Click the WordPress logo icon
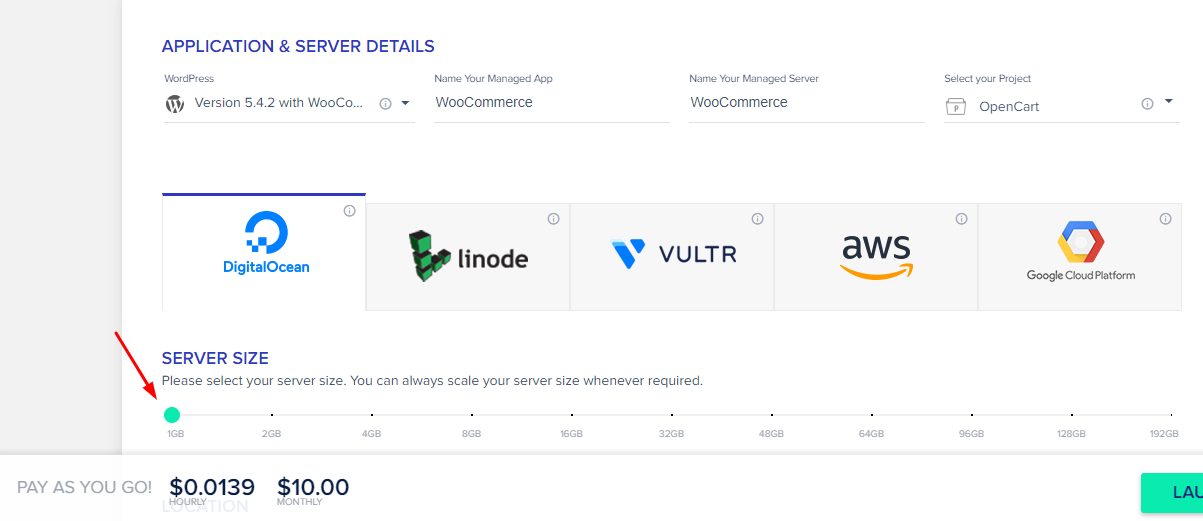Image resolution: width=1203 pixels, height=521 pixels. click(x=175, y=103)
